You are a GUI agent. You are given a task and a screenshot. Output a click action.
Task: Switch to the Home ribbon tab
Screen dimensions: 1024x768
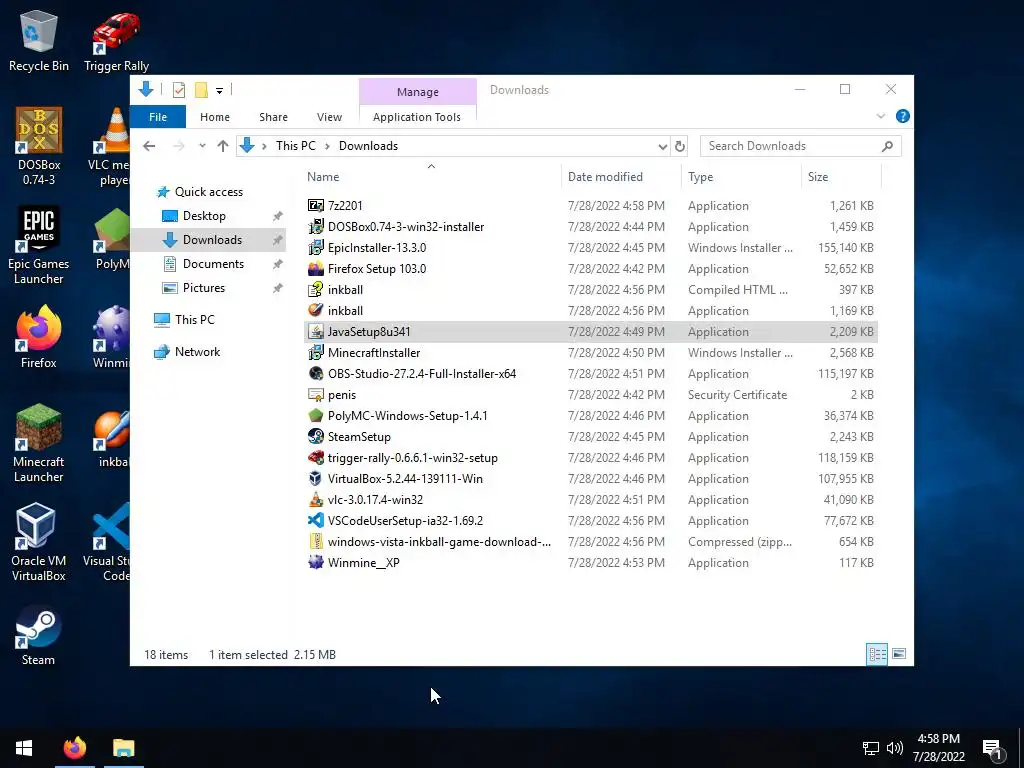pyautogui.click(x=215, y=117)
